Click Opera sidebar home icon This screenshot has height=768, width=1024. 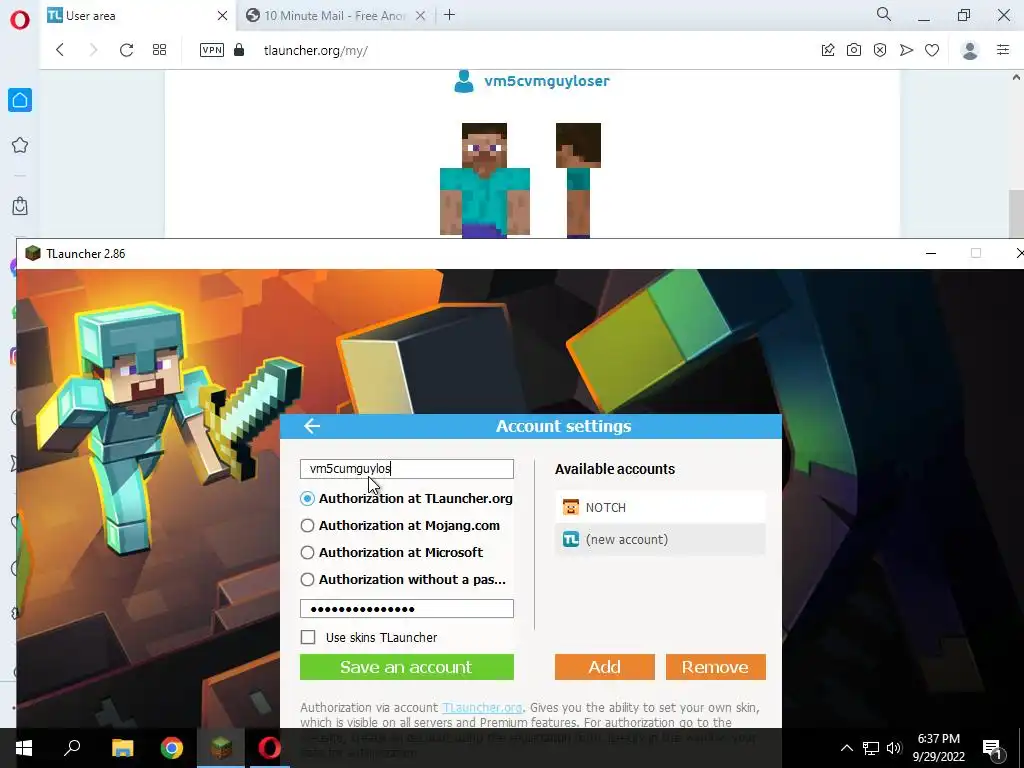pyautogui.click(x=20, y=100)
